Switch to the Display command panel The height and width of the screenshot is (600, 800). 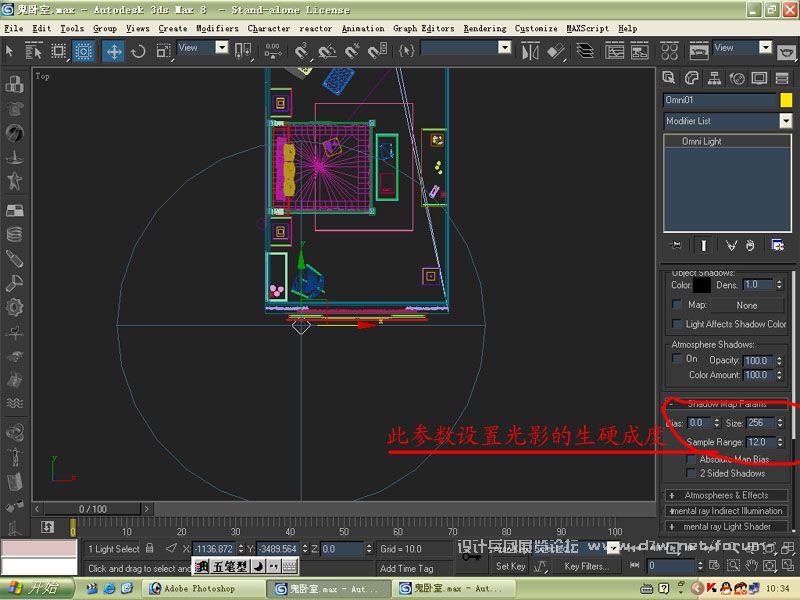click(x=759, y=78)
